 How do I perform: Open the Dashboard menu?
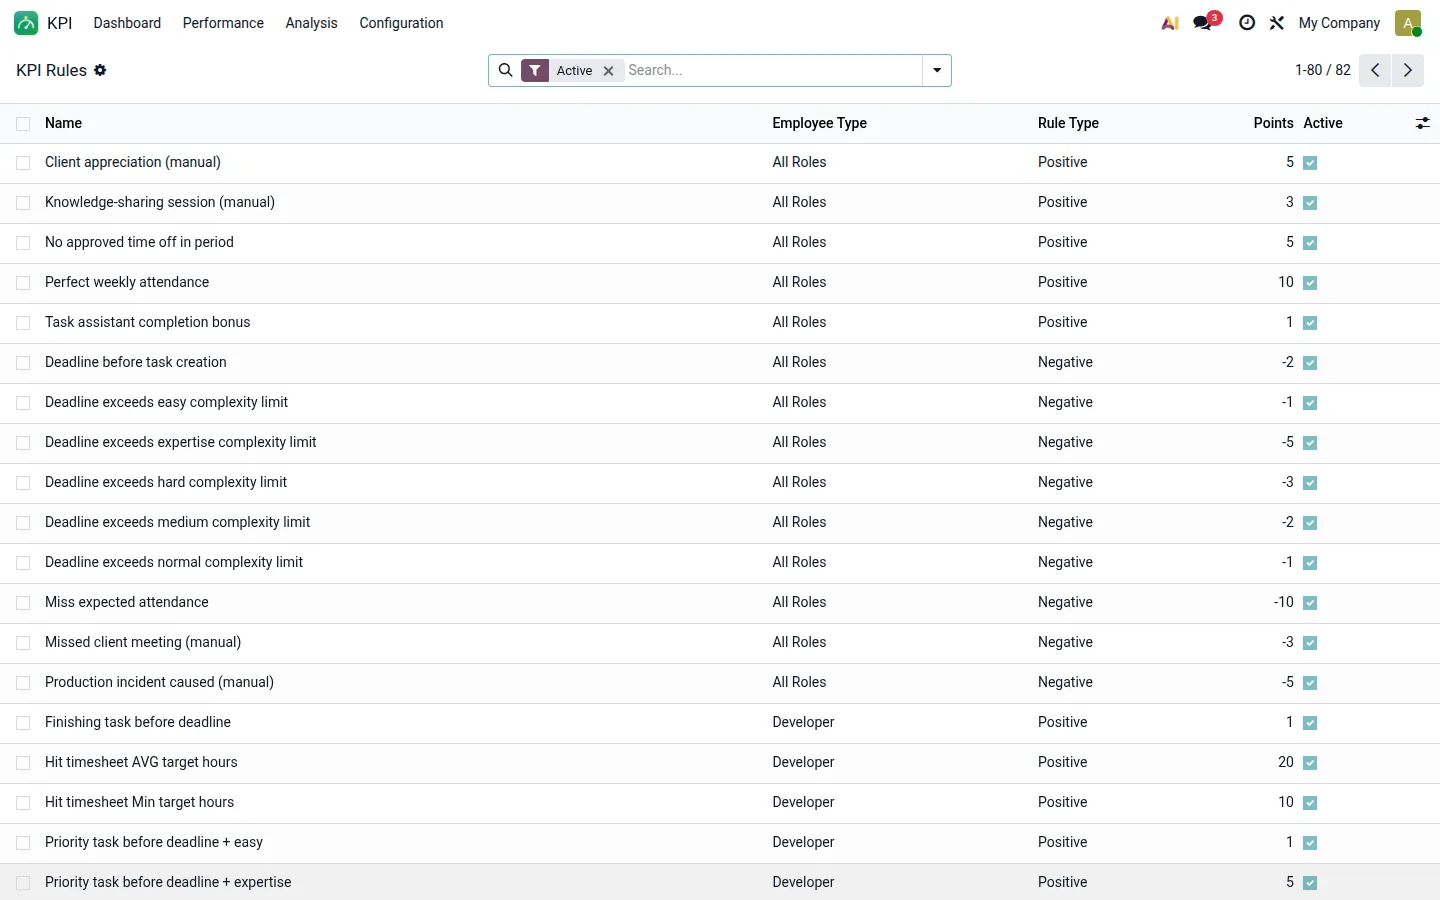tap(127, 23)
